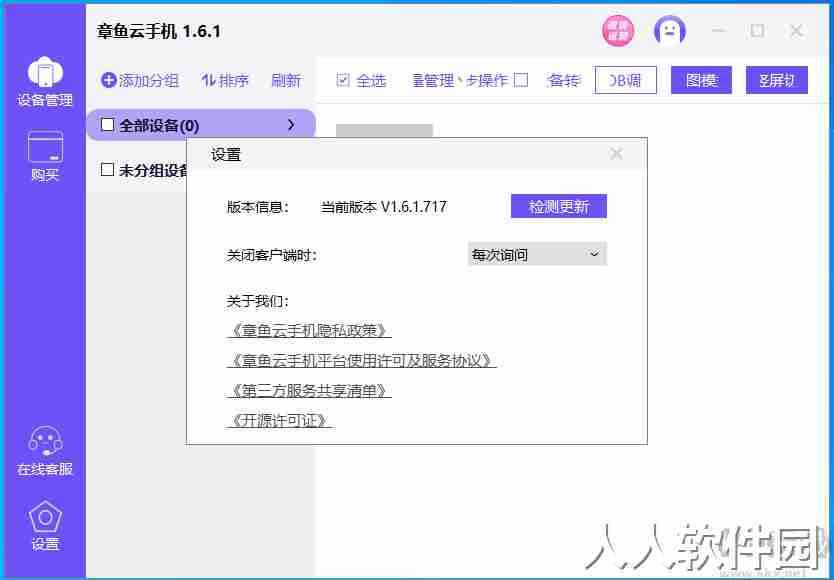The image size is (834, 580).
Task: Minimize the 章鱼云手机 window
Action: (719, 31)
